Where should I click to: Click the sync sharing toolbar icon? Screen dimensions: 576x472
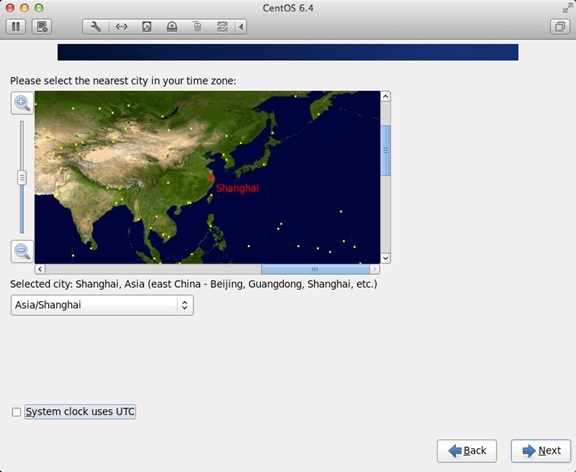pos(222,27)
